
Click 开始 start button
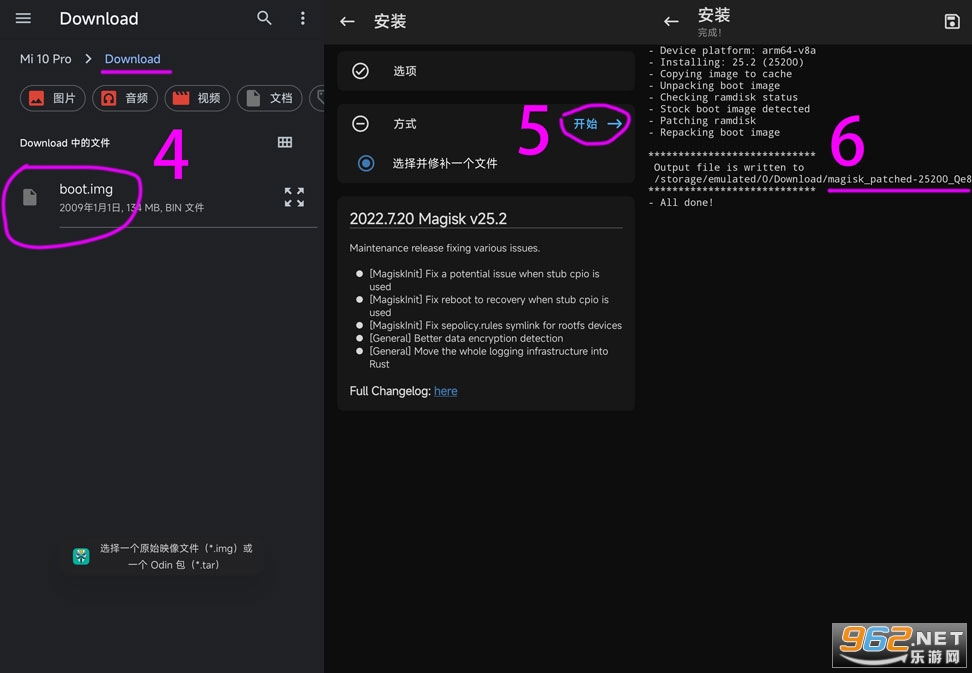[x=597, y=124]
